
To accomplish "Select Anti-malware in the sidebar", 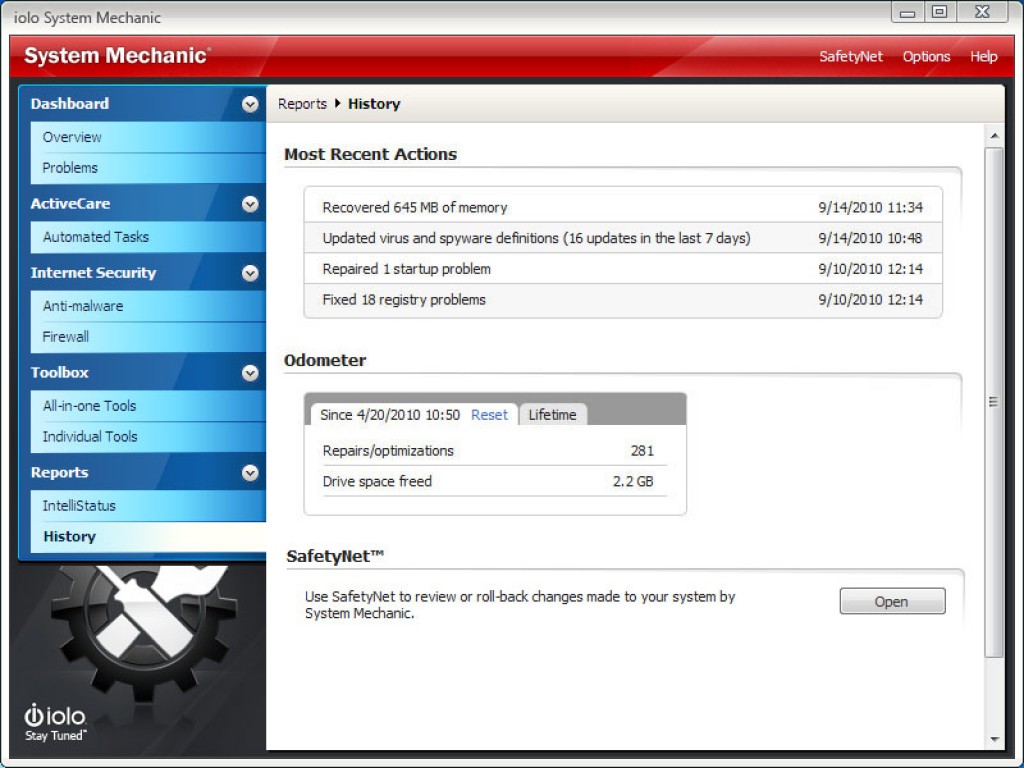I will (82, 306).
